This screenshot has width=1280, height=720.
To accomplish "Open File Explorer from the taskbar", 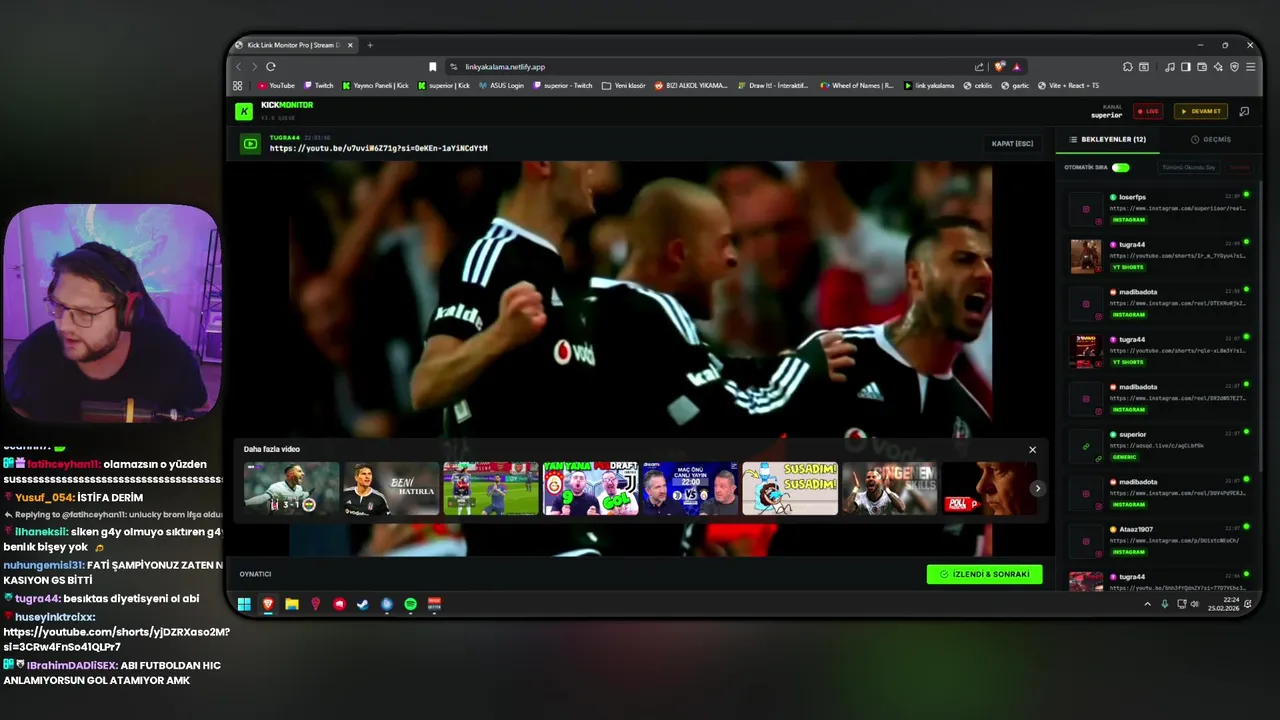I will [x=292, y=604].
